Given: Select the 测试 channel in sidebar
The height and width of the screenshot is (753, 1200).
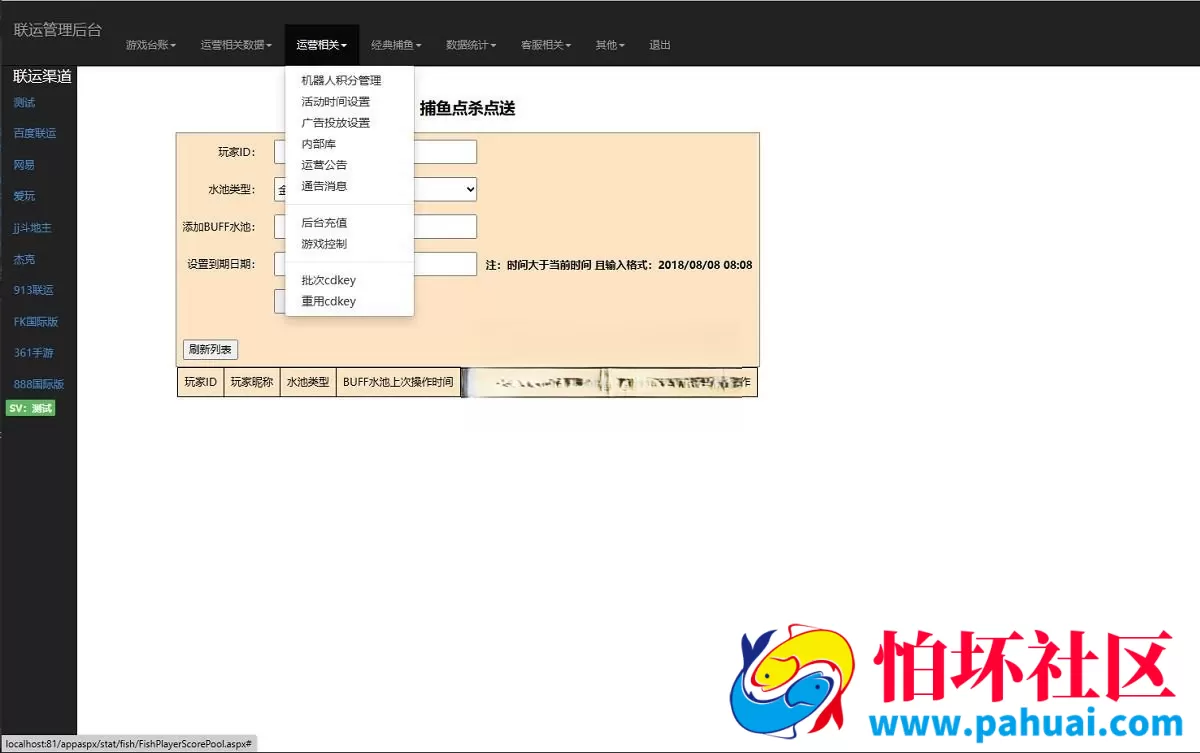Looking at the screenshot, I should pyautogui.click(x=24, y=102).
